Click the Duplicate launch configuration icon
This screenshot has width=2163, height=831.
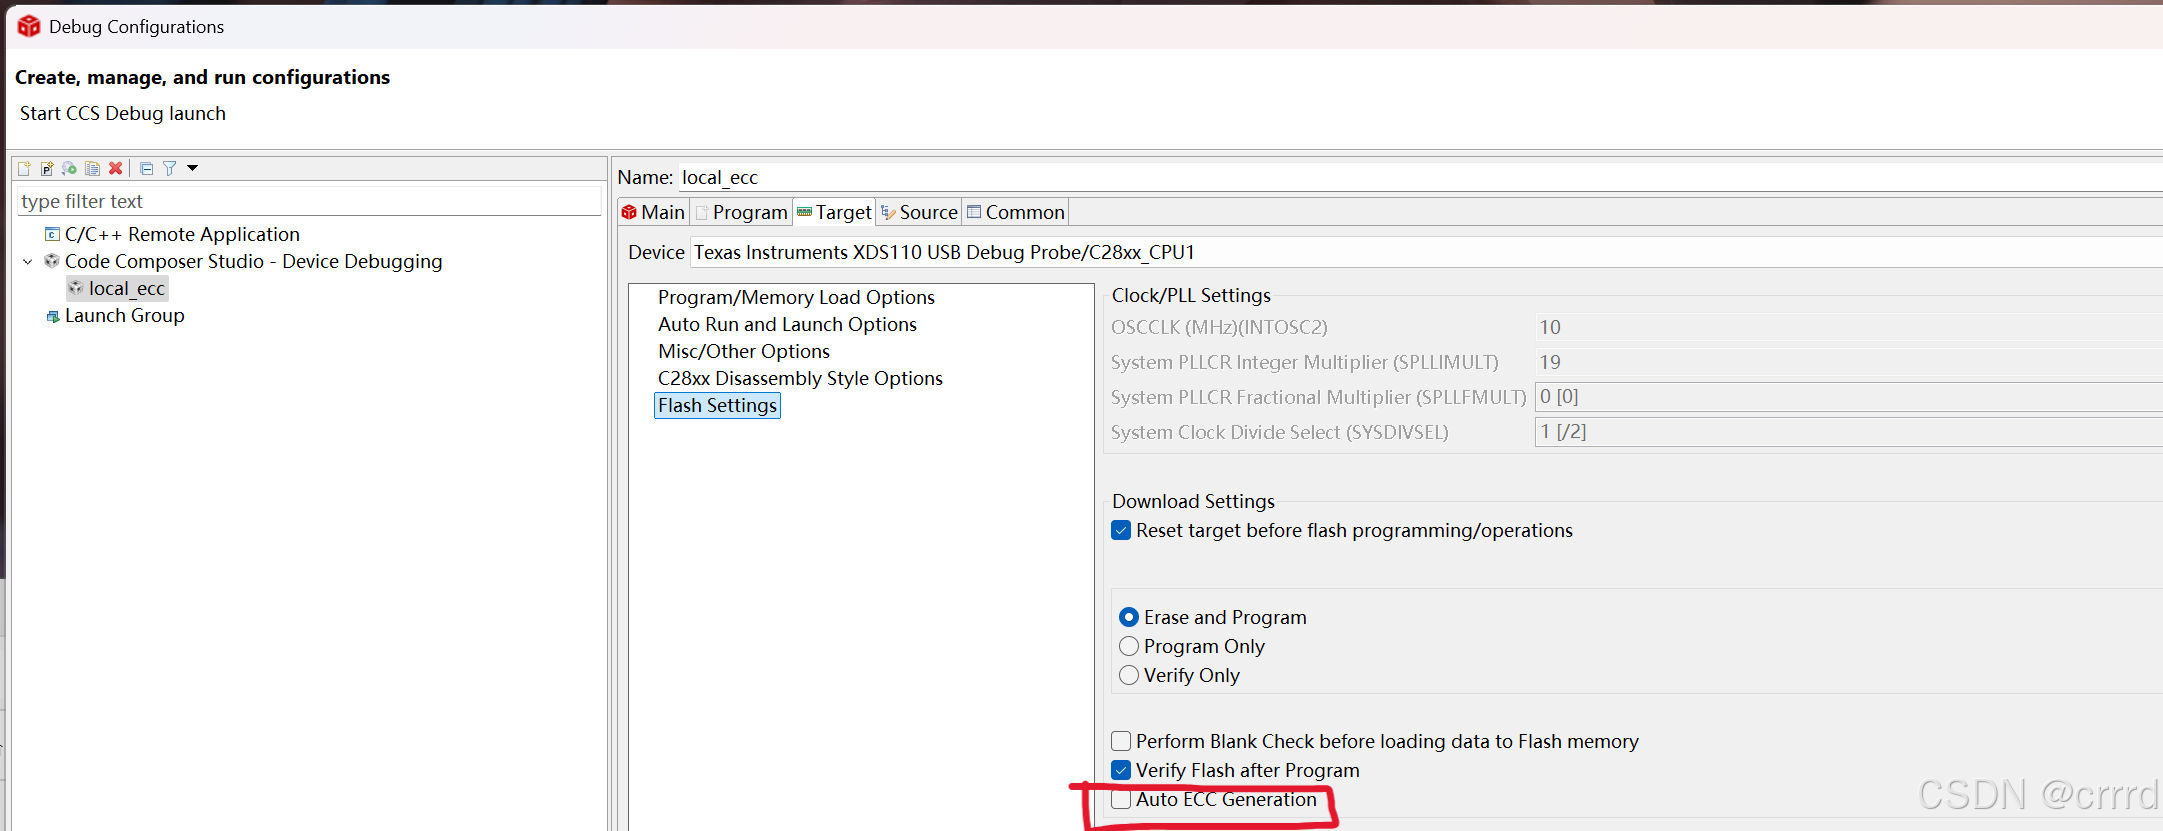point(92,168)
